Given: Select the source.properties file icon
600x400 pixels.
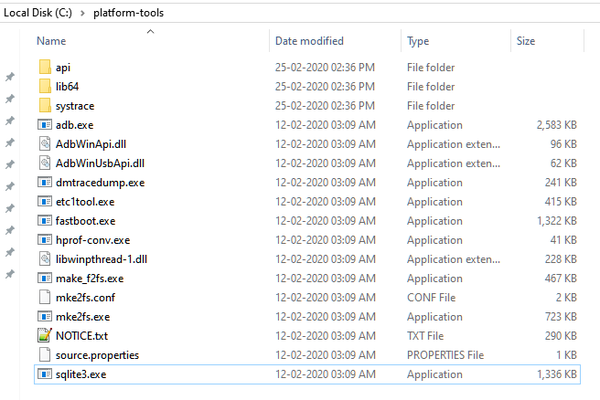Looking at the screenshot, I should [45, 355].
